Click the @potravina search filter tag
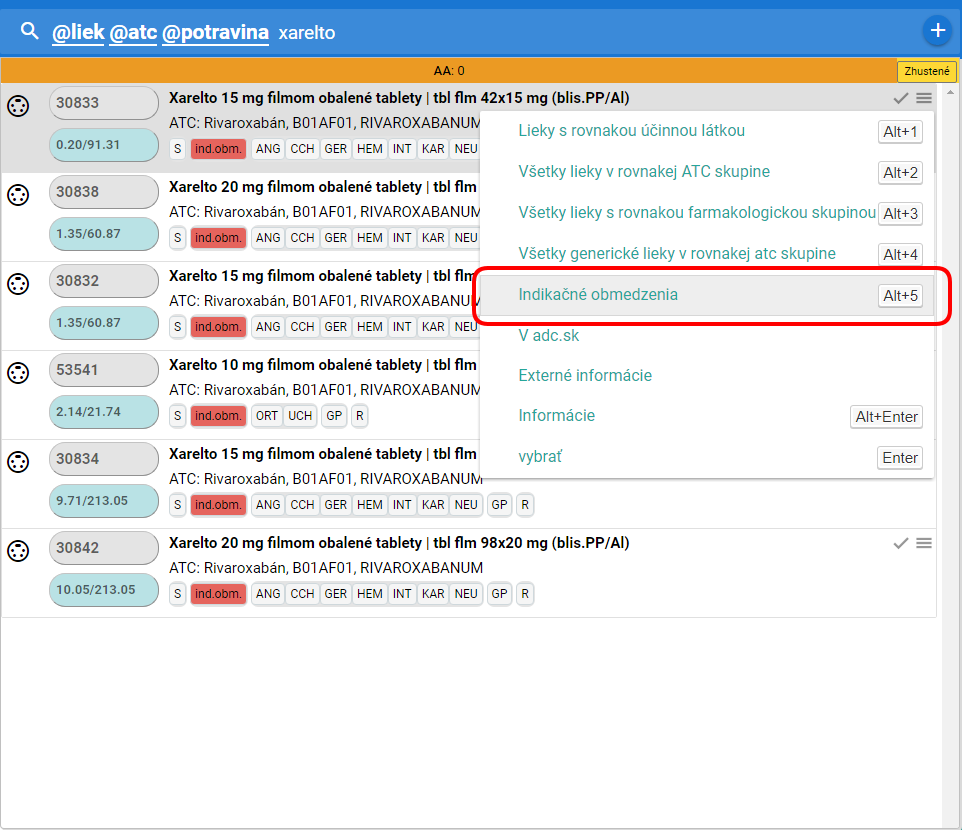962x830 pixels. (215, 32)
